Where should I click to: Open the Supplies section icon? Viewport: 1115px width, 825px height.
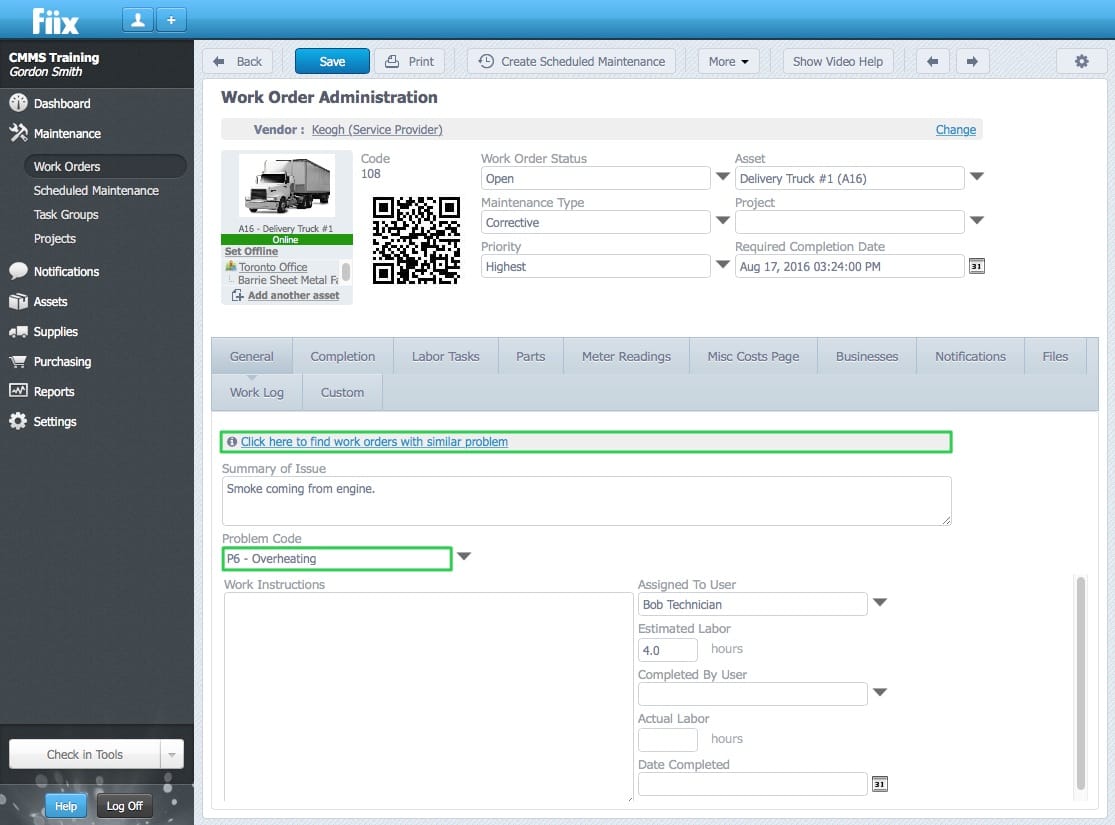click(20, 331)
